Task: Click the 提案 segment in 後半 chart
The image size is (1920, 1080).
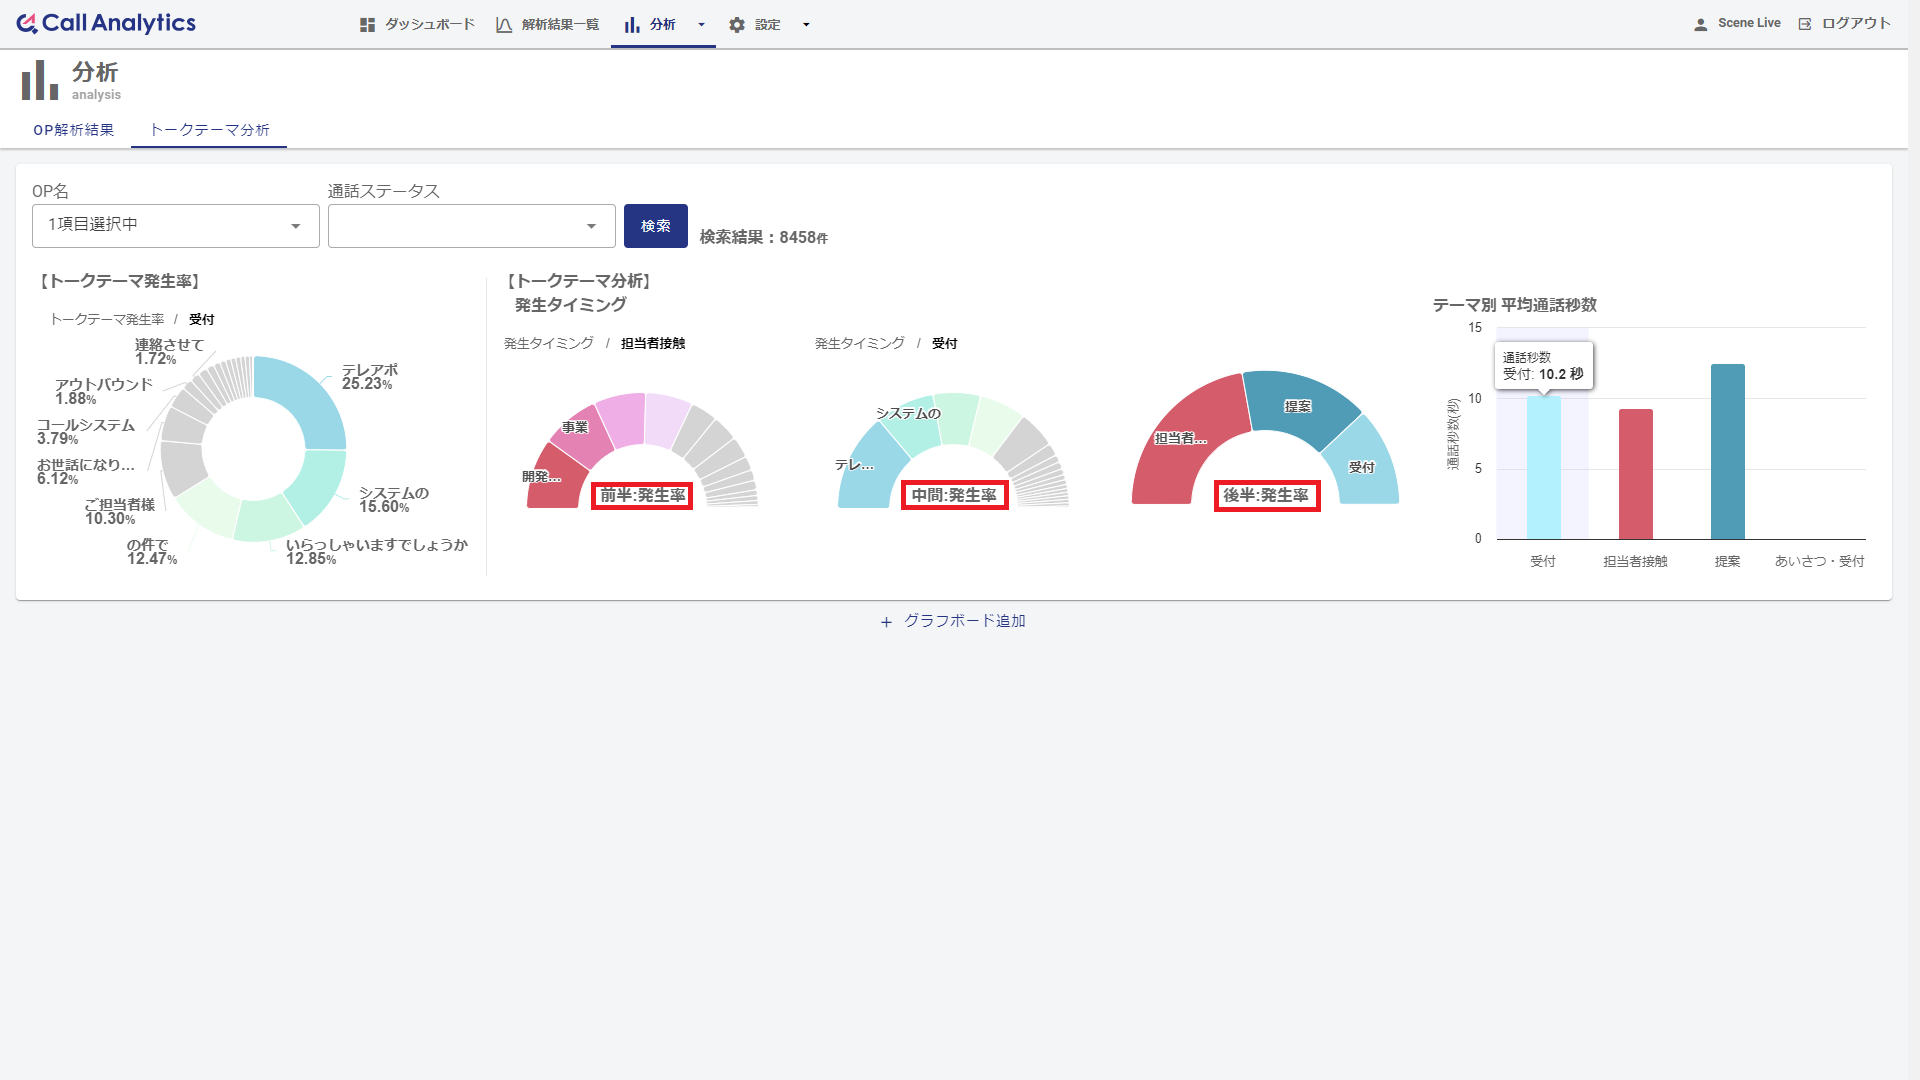Action: coord(1300,405)
